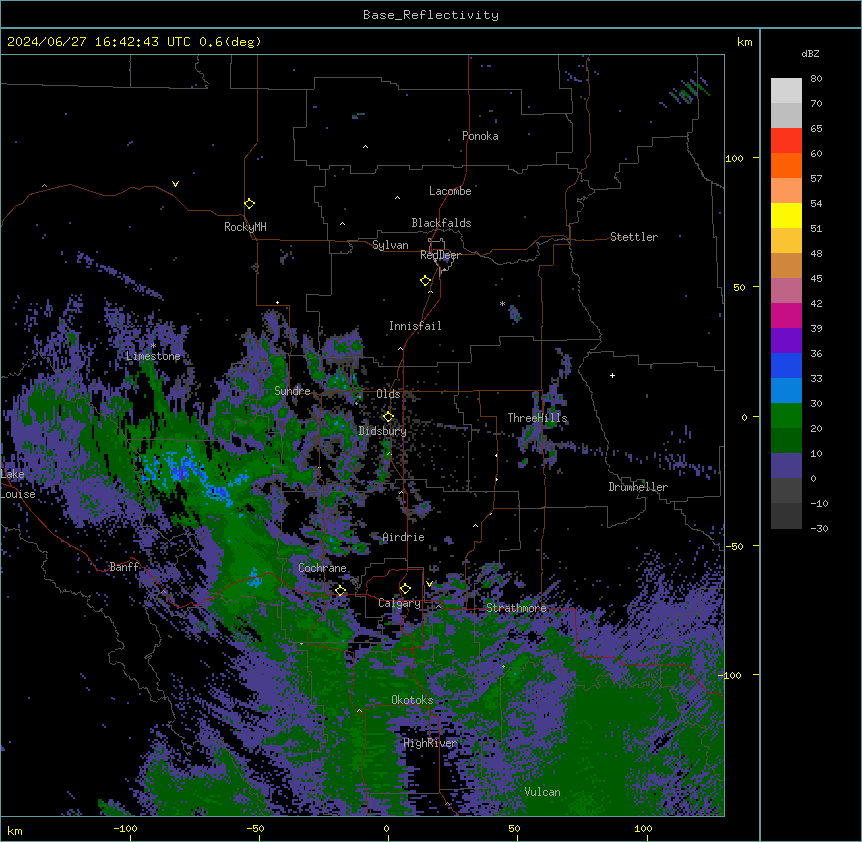Click the white plus marker north of Drumheller
Viewport: 862px width, 842px height.
612,375
